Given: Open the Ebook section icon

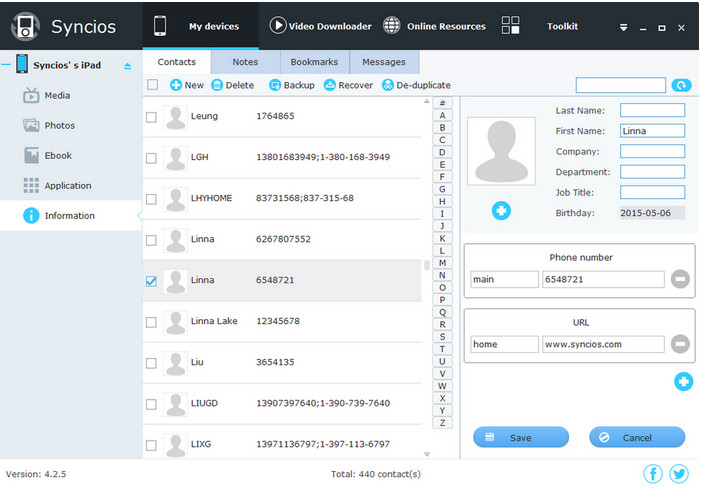Looking at the screenshot, I should click(x=31, y=155).
